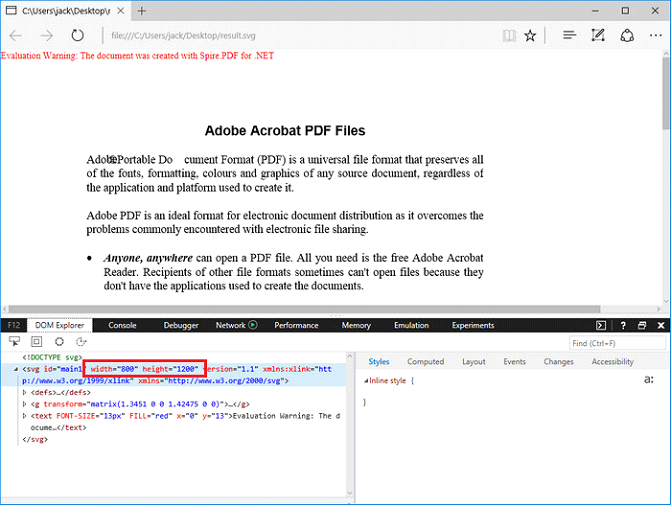
Task: Open the Memory tab
Action: pyautogui.click(x=356, y=325)
